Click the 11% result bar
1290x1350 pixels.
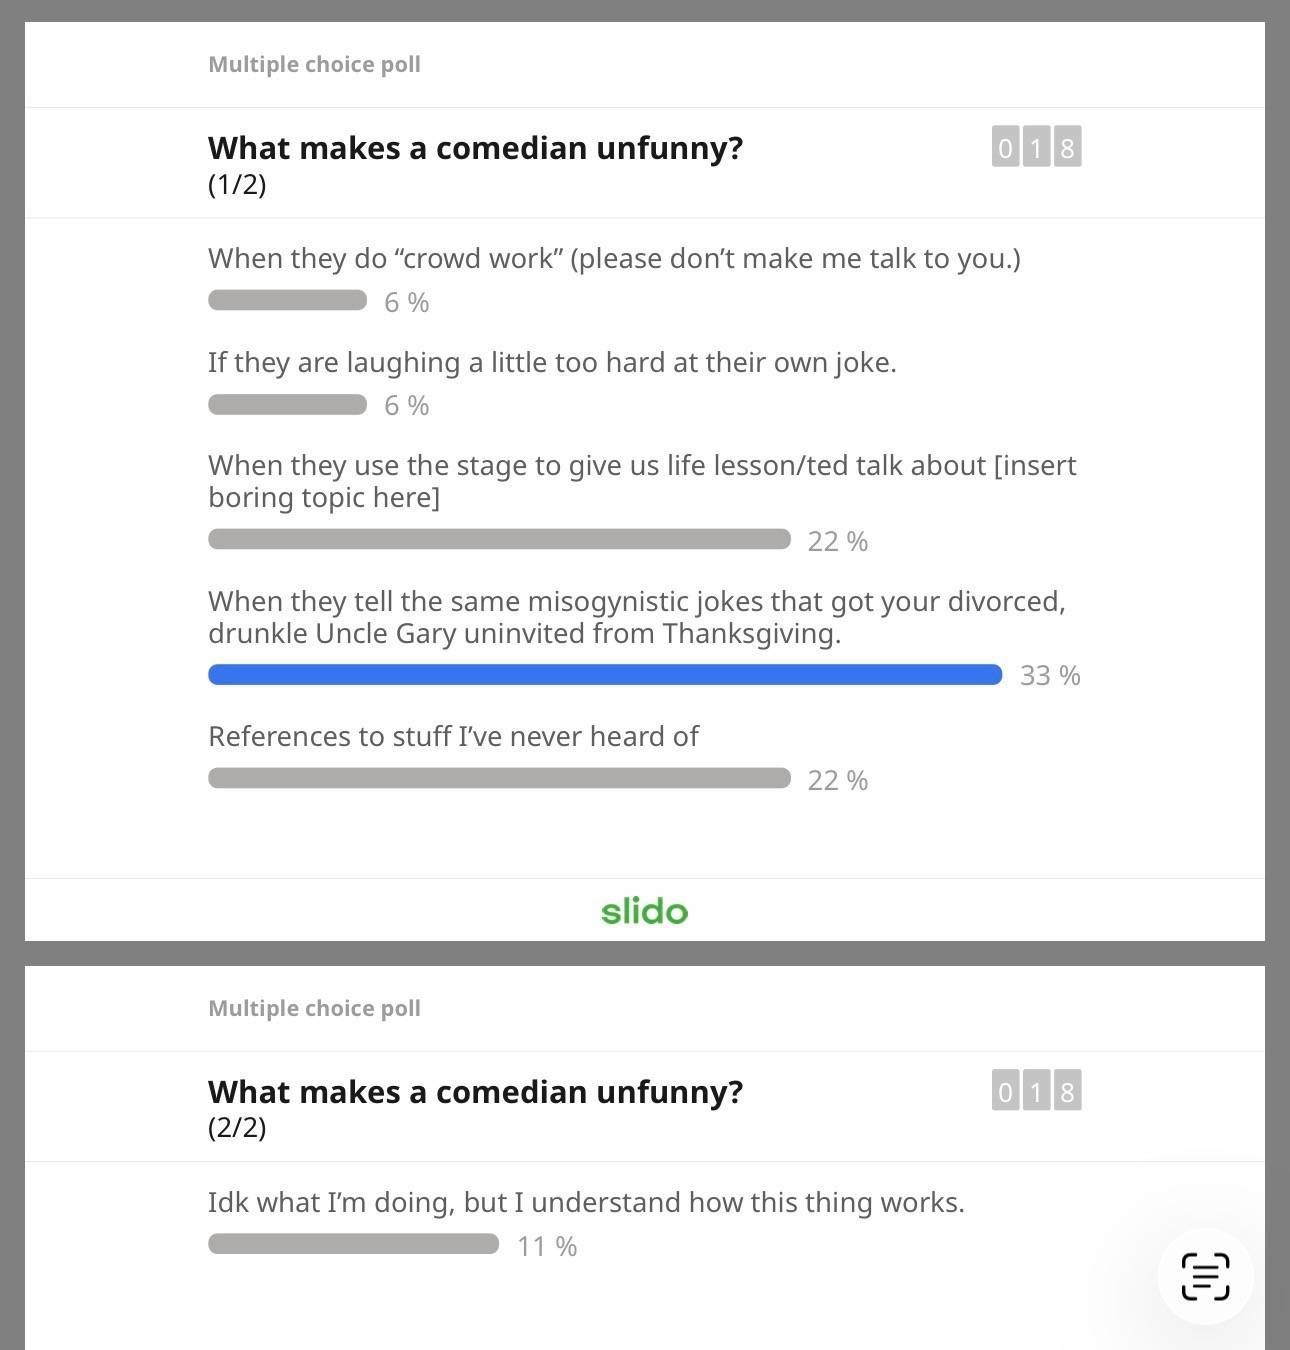pos(353,1244)
